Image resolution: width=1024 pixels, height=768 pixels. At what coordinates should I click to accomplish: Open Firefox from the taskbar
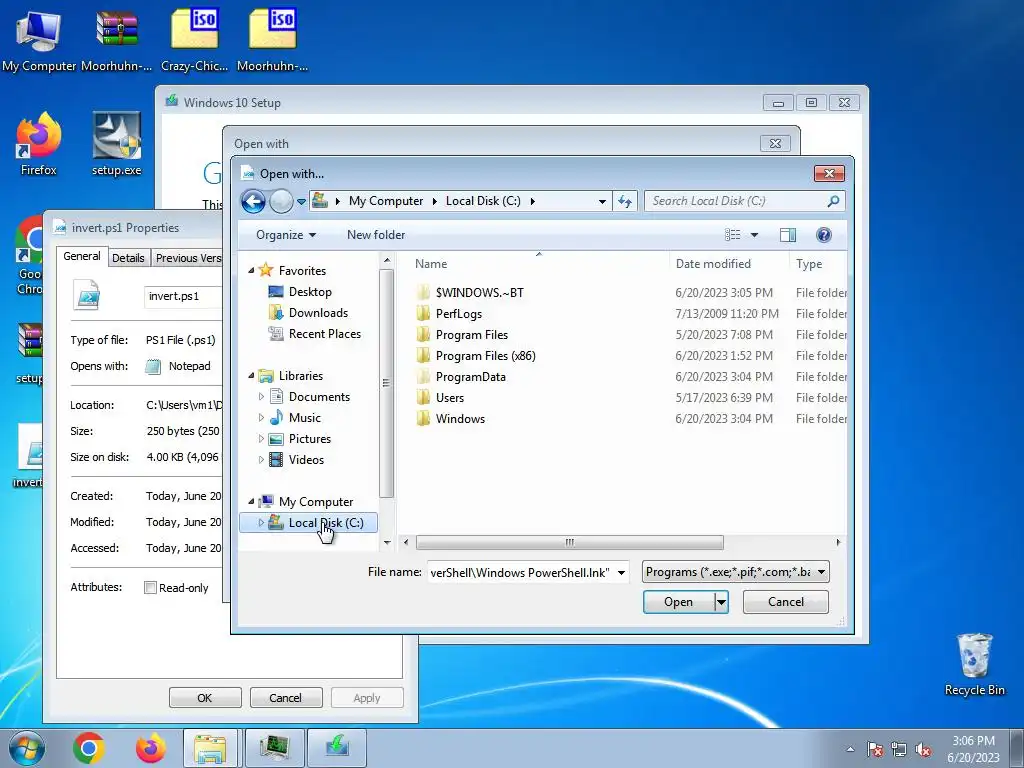[150, 748]
